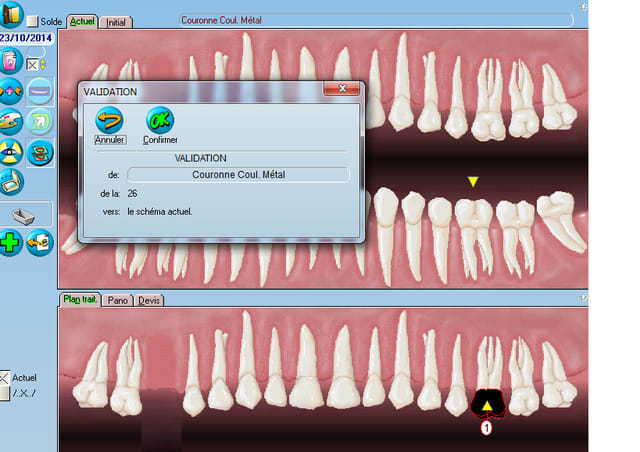This screenshot has height=452, width=640.
Task: Click the green plus add icon
Action: coord(12,242)
